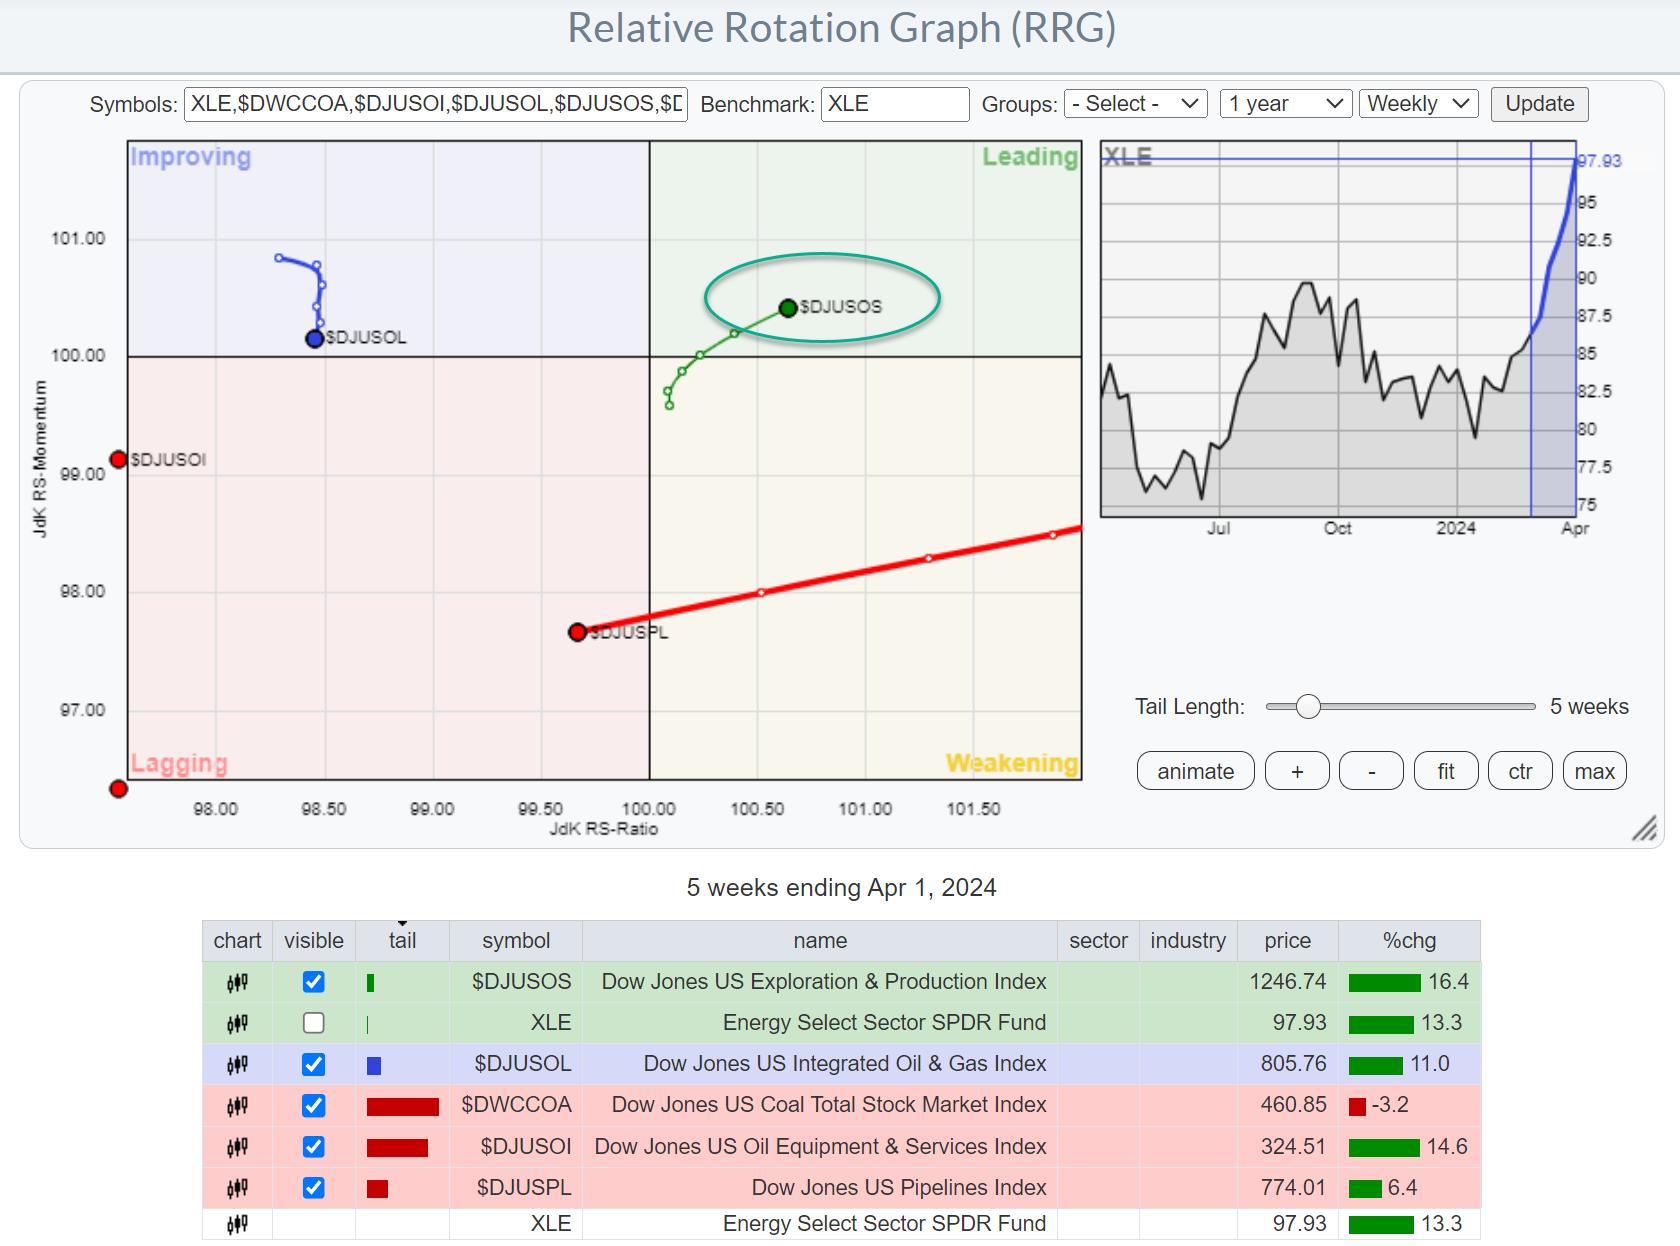
Task: Open the Weekly interval dropdown
Action: point(1417,104)
